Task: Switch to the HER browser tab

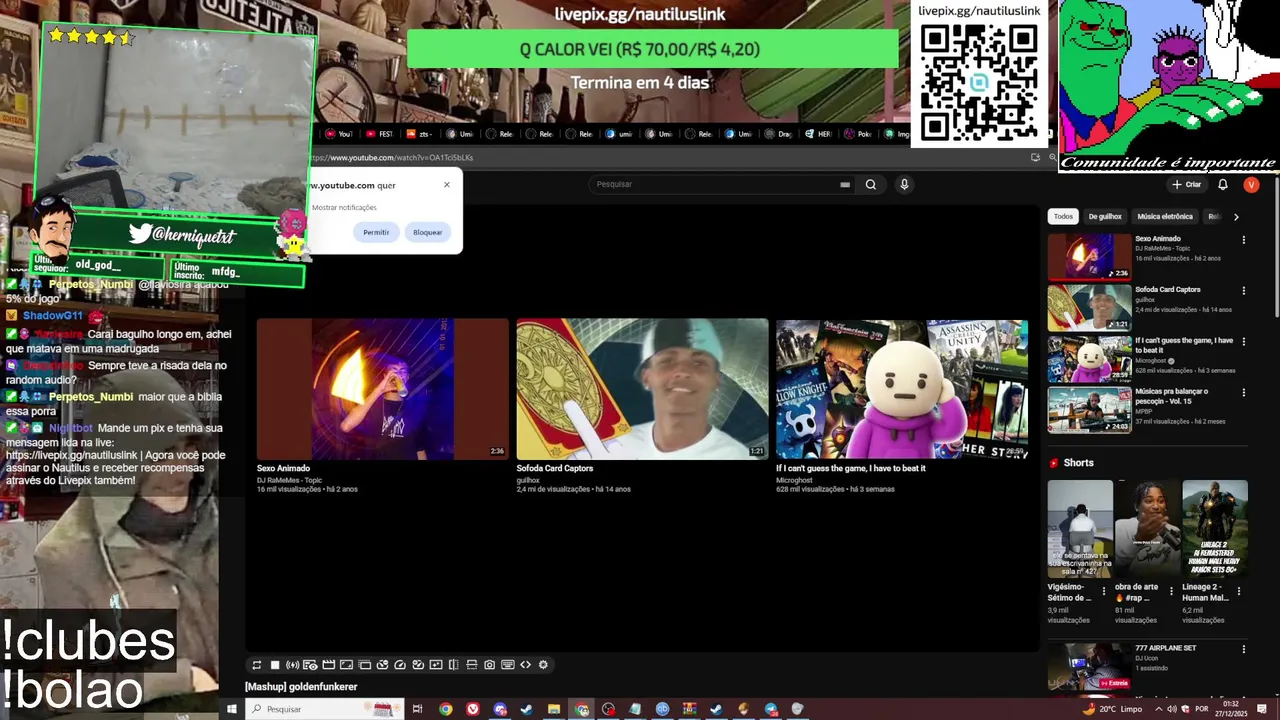Action: [818, 134]
